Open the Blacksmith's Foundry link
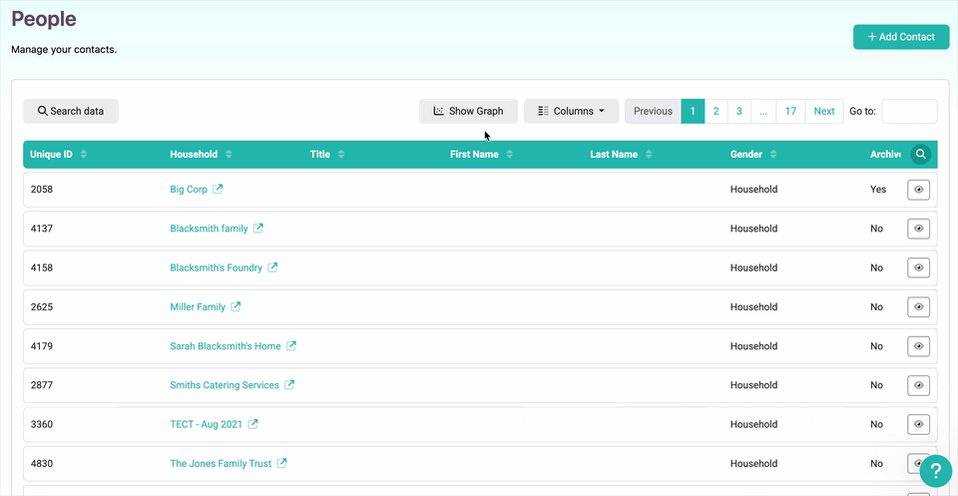 [216, 268]
